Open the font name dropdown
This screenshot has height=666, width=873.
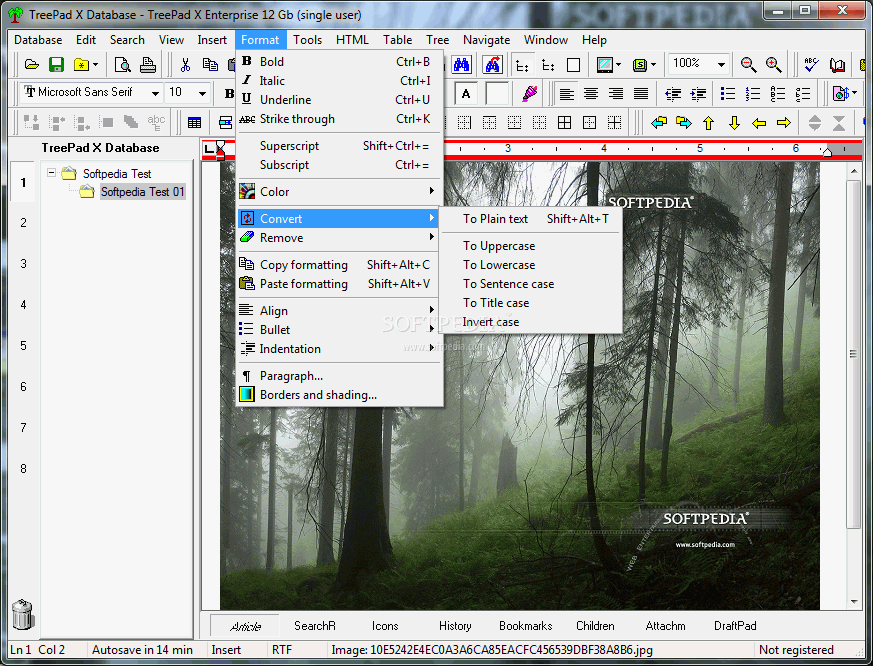[x=155, y=93]
